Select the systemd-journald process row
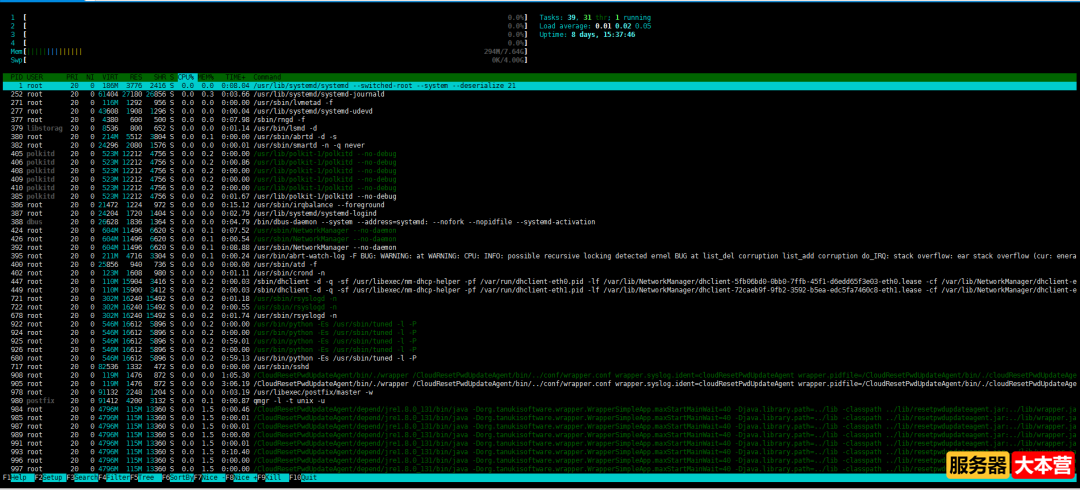 coord(300,94)
